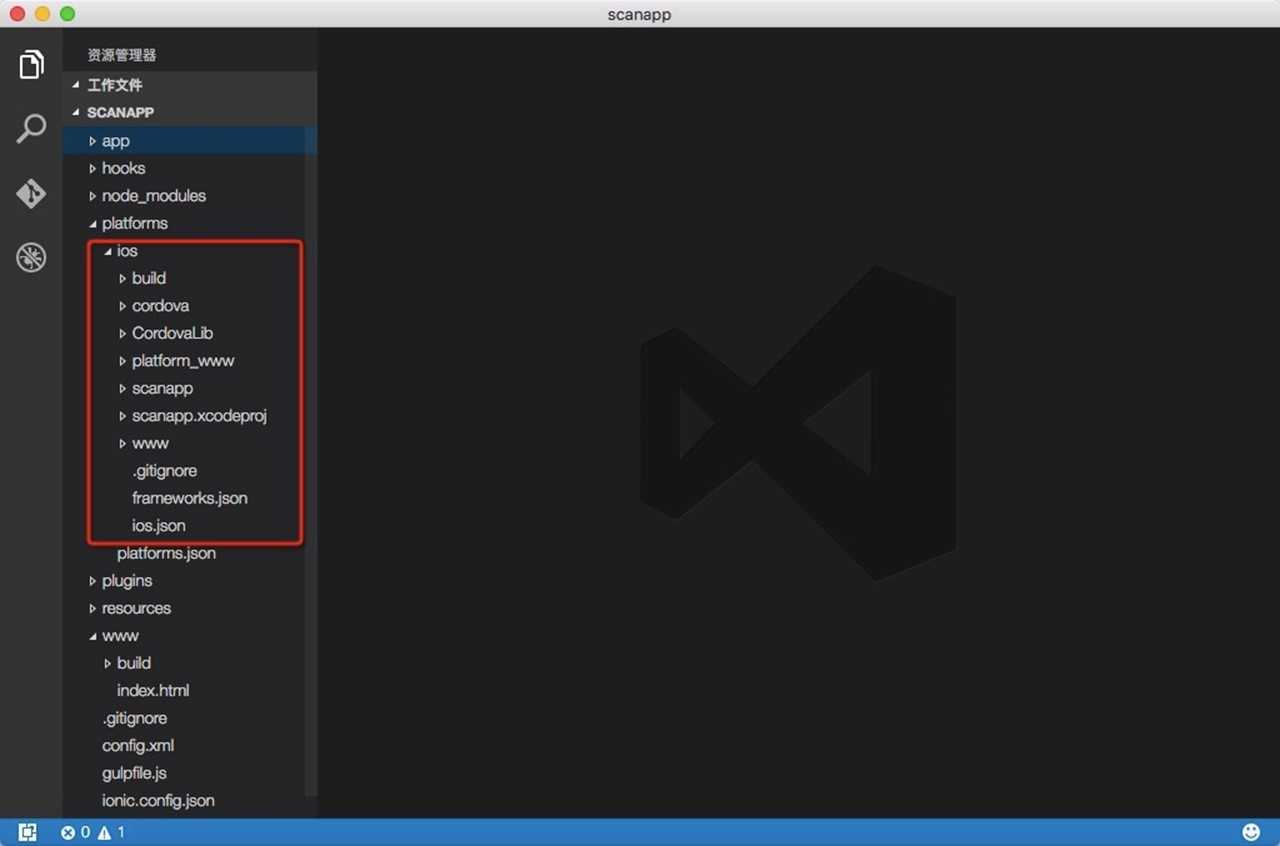
Task: Expand the platform_www folder
Action: 190,361
